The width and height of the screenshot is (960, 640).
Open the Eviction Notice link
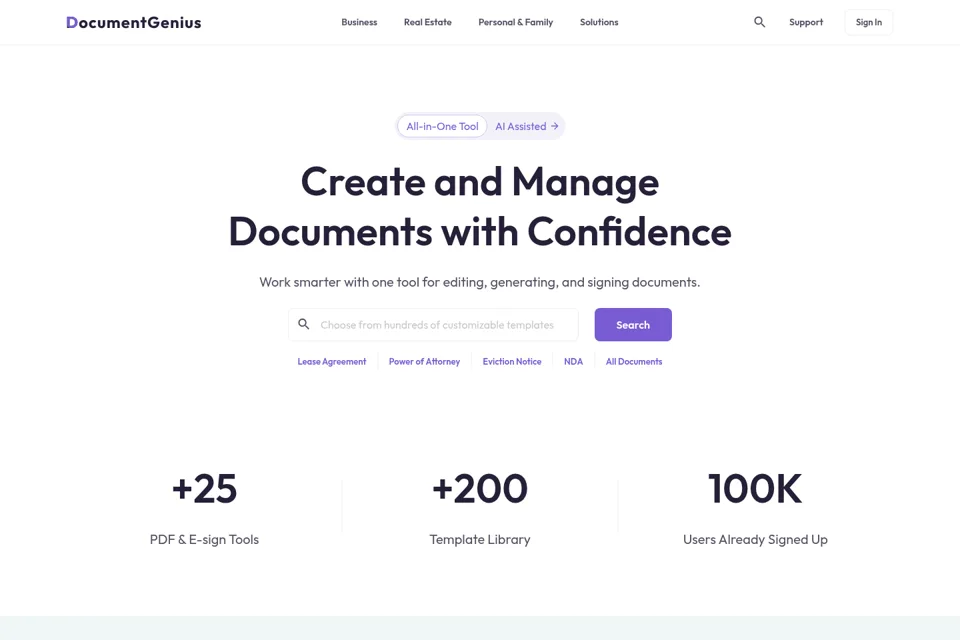click(x=512, y=361)
